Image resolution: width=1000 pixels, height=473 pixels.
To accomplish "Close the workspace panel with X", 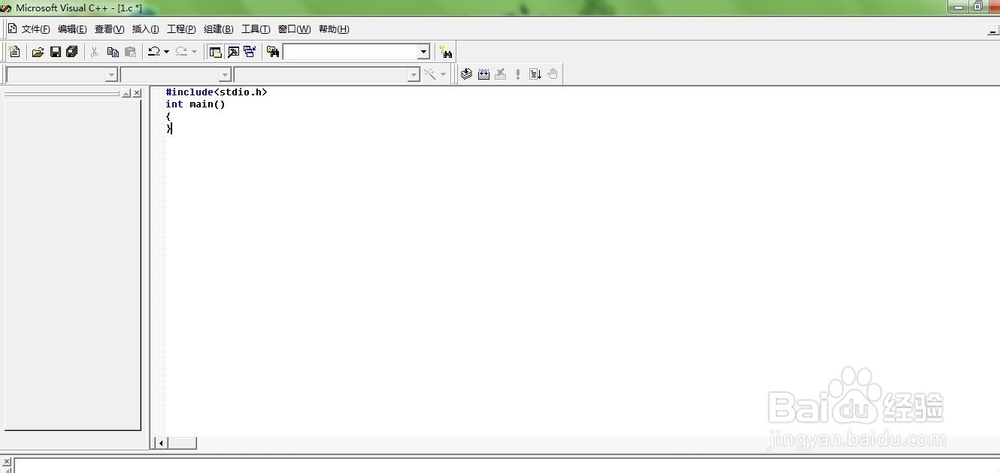I will [x=136, y=93].
